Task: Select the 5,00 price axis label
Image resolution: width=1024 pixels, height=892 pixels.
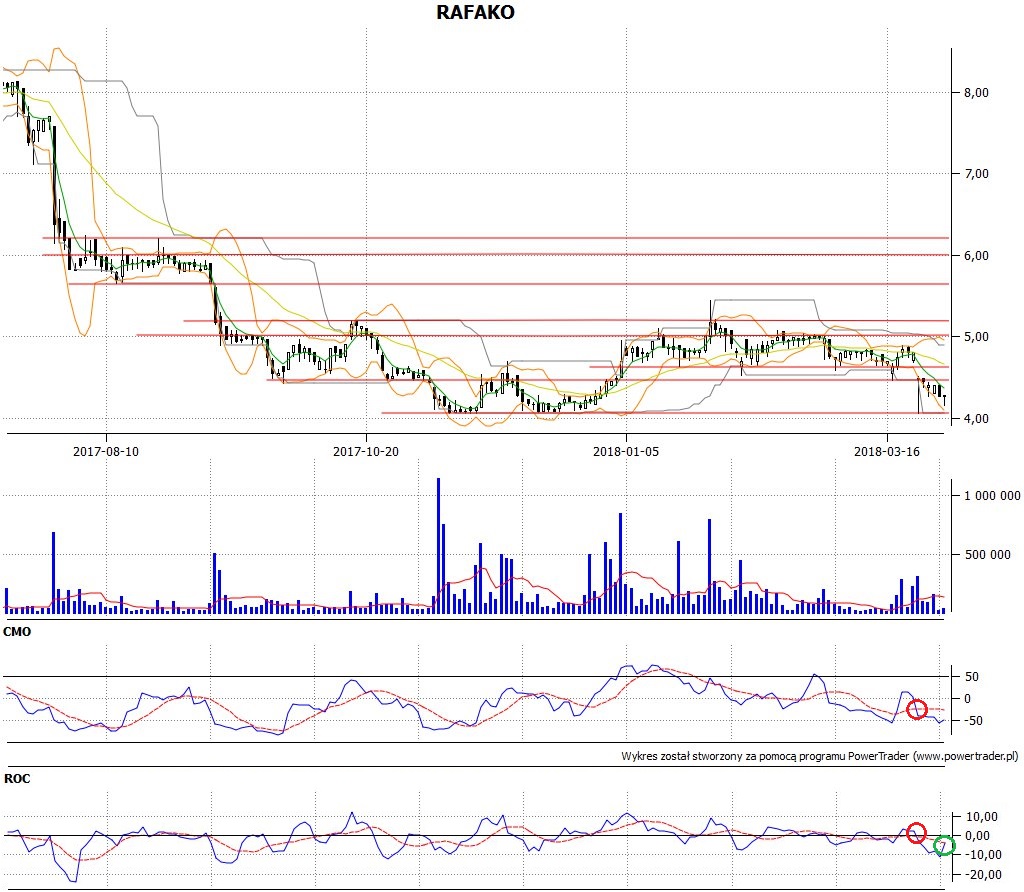Action: pyautogui.click(x=976, y=336)
